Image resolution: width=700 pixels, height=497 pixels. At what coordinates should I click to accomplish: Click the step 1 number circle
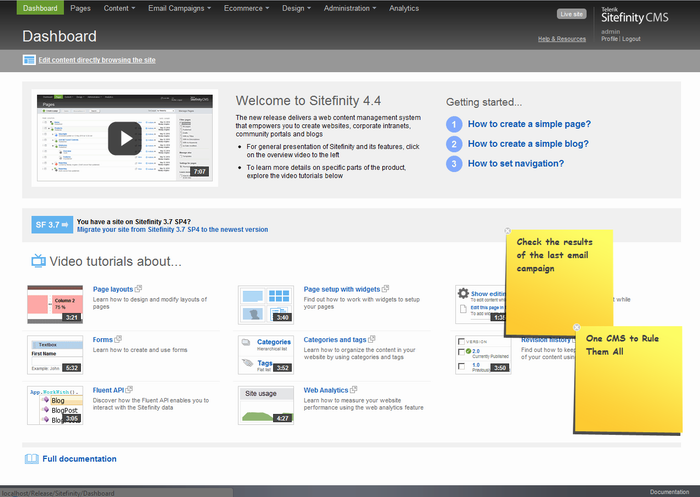(454, 125)
